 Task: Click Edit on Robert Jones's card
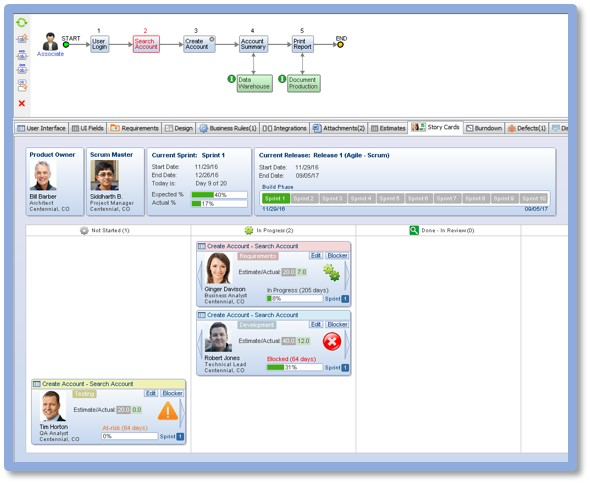click(x=316, y=324)
